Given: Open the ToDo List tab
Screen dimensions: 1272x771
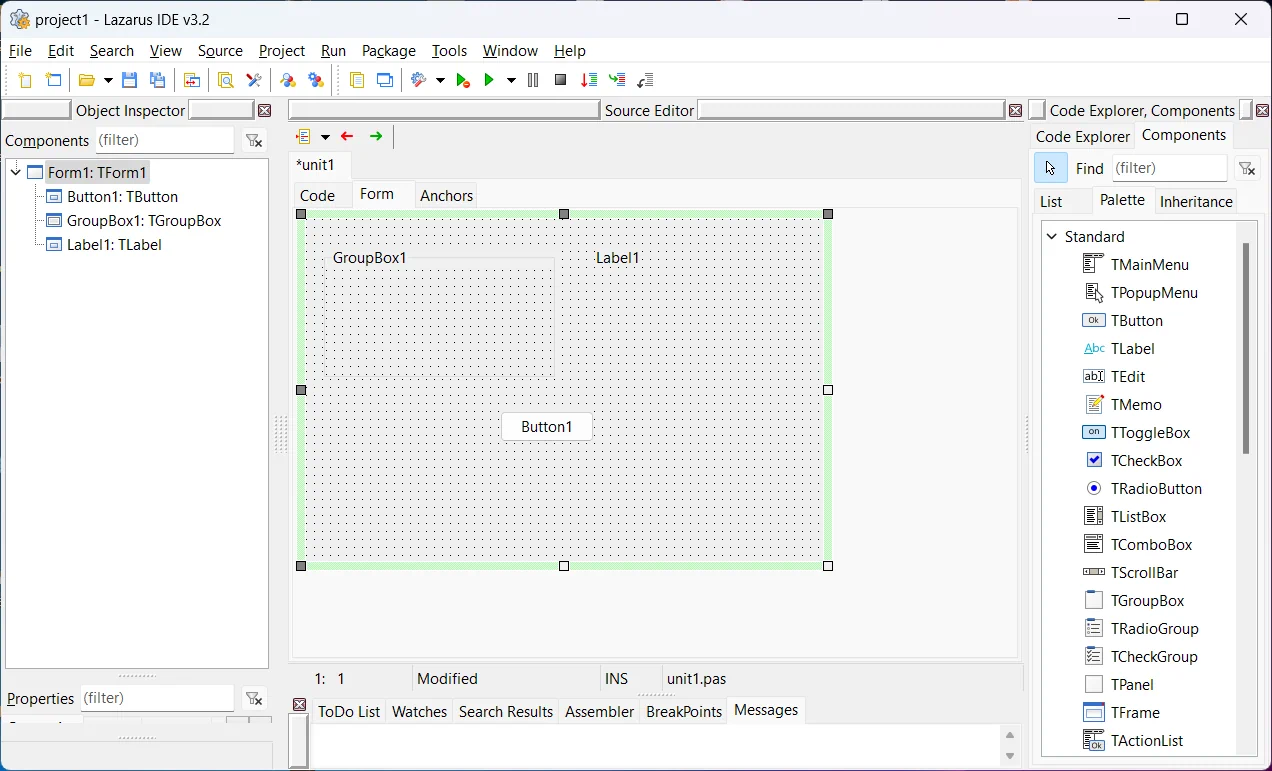Looking at the screenshot, I should (x=349, y=711).
